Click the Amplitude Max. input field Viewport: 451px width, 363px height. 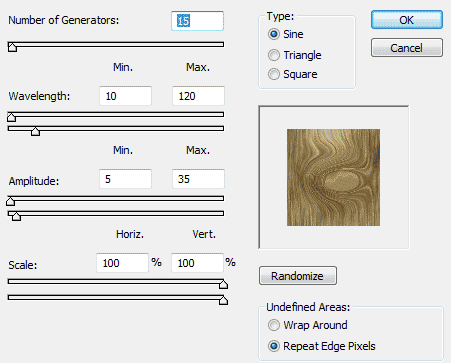(198, 179)
